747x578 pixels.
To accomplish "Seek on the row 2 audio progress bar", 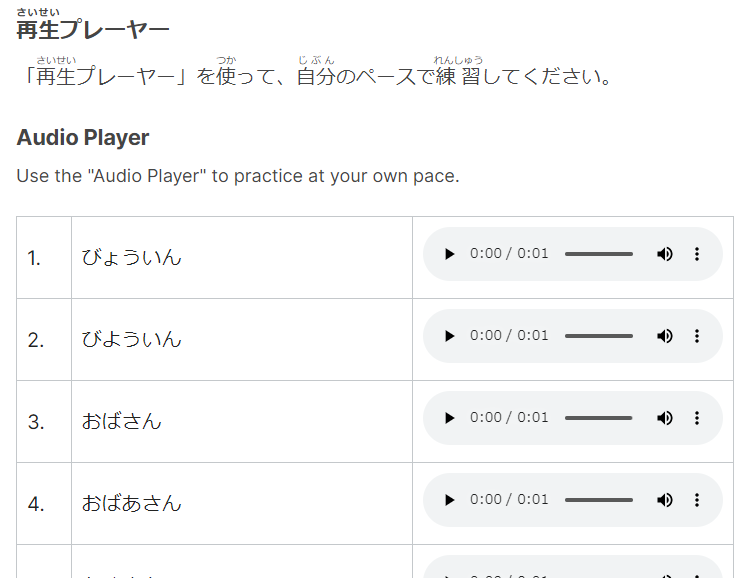I will coord(599,336).
